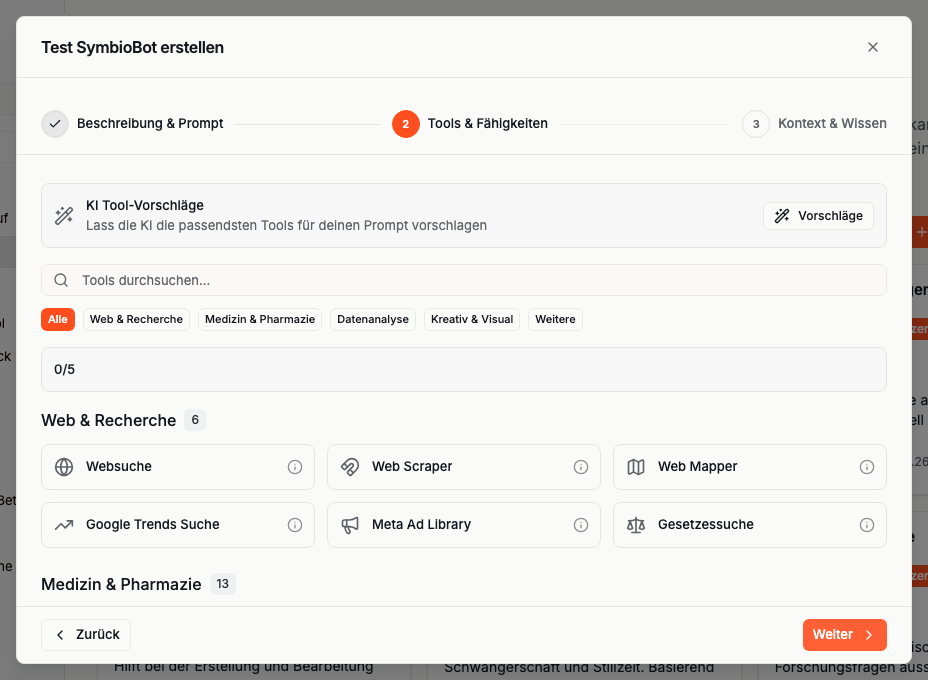Viewport: 928px width, 680px height.
Task: Show info for Google Trends Suche
Action: [295, 525]
